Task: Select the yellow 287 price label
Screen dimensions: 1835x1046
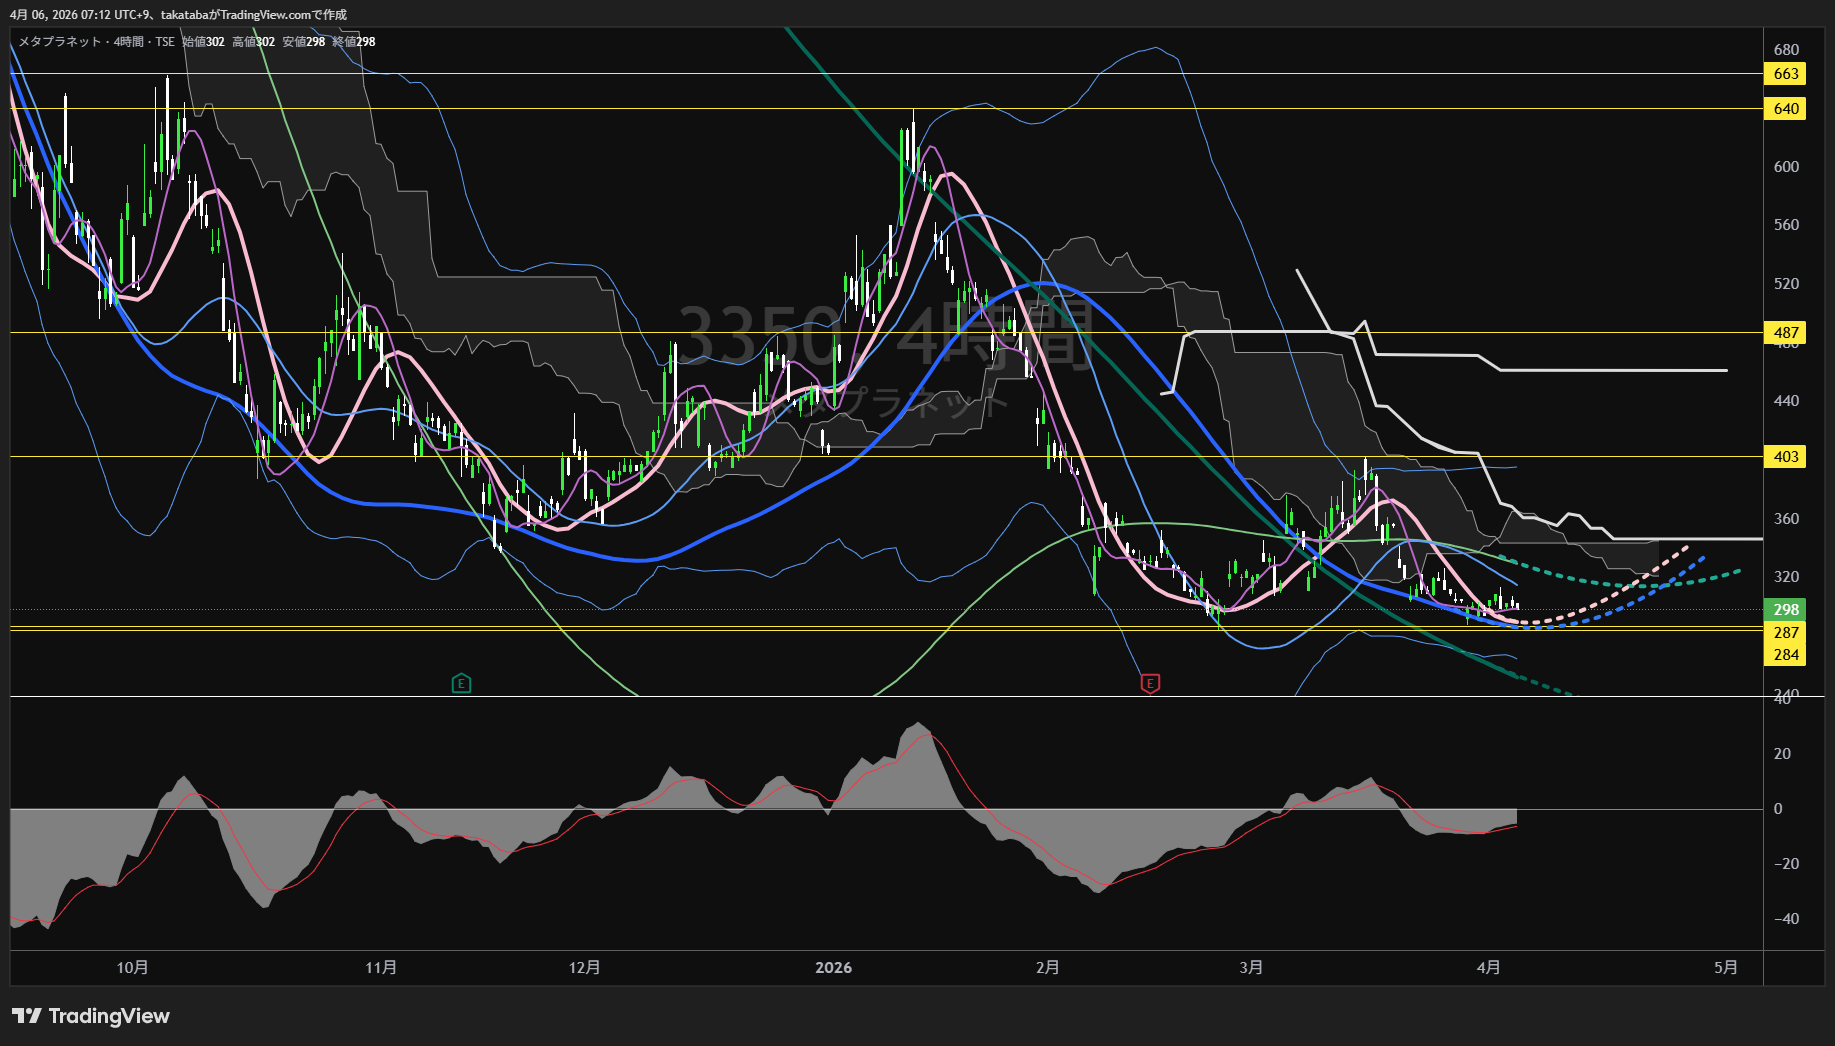Action: [x=1785, y=633]
